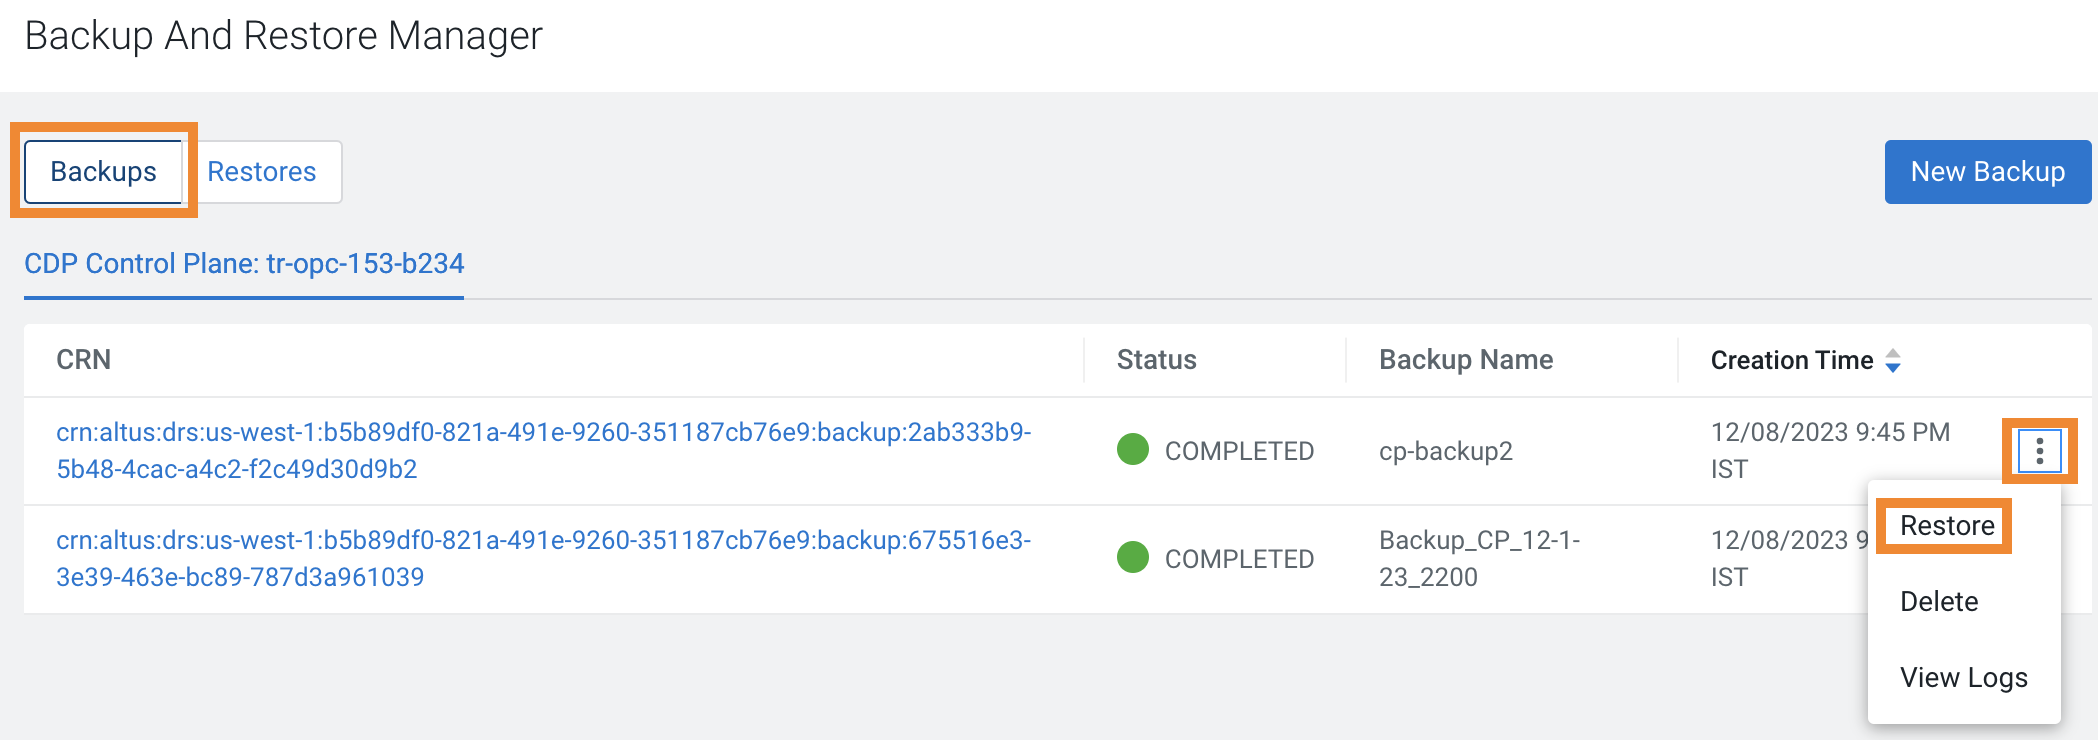Click the Status column header

tap(1155, 360)
